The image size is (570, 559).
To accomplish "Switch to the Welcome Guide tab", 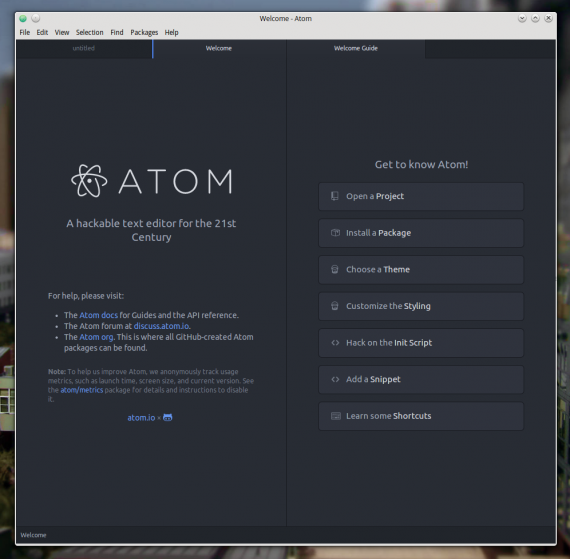I will (x=356, y=48).
